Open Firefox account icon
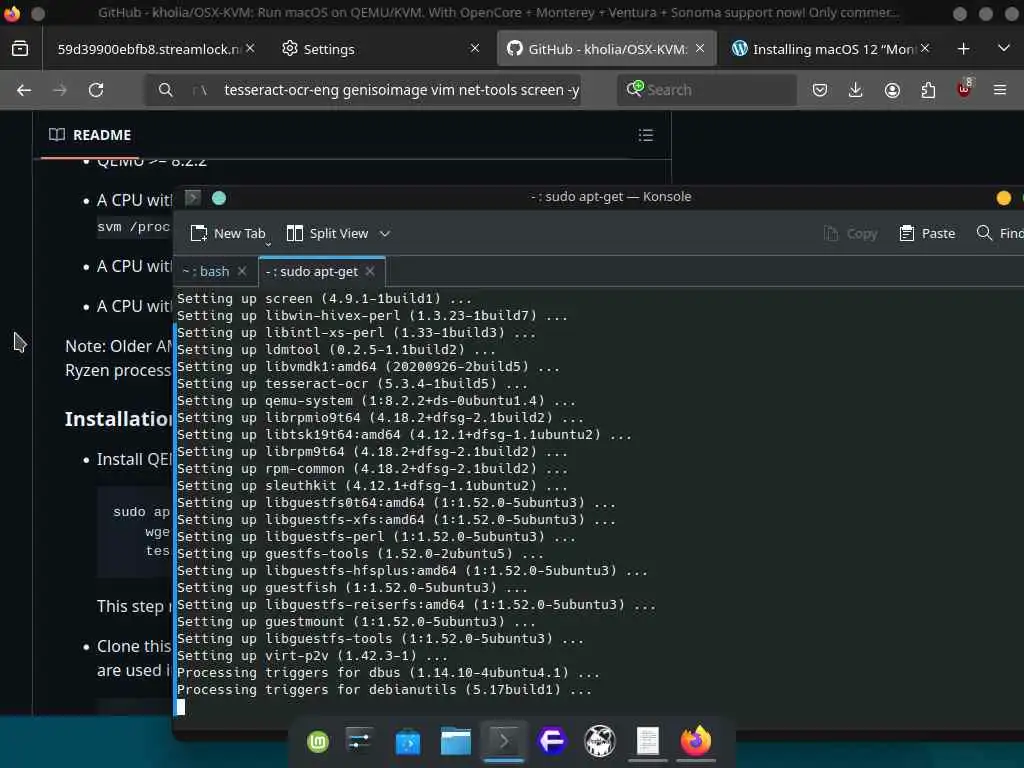 pos(892,90)
